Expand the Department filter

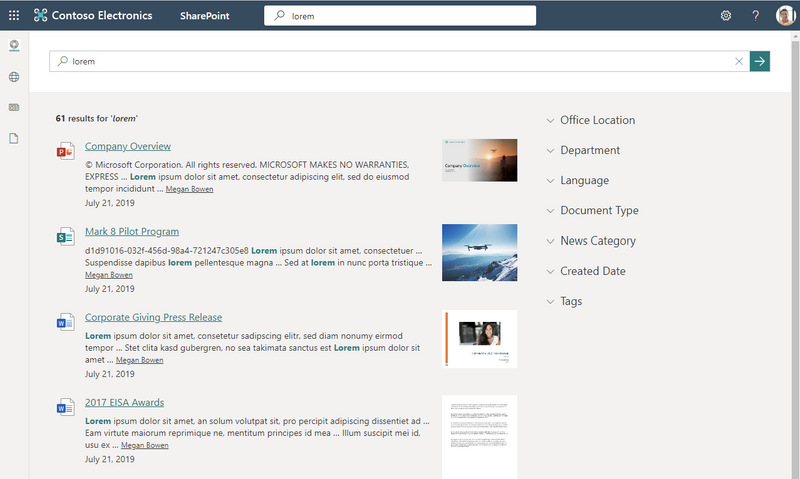click(590, 150)
